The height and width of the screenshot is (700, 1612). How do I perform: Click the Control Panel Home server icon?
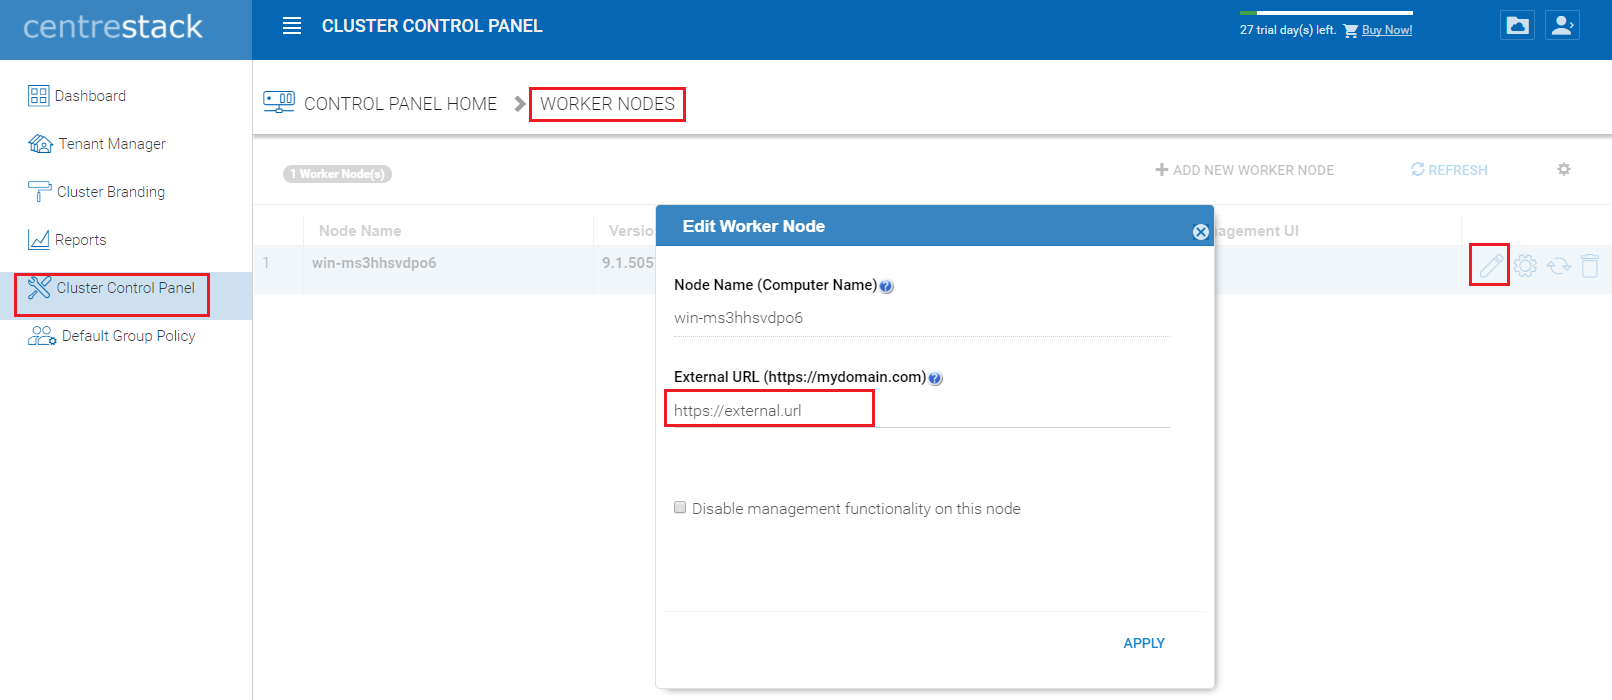(279, 102)
